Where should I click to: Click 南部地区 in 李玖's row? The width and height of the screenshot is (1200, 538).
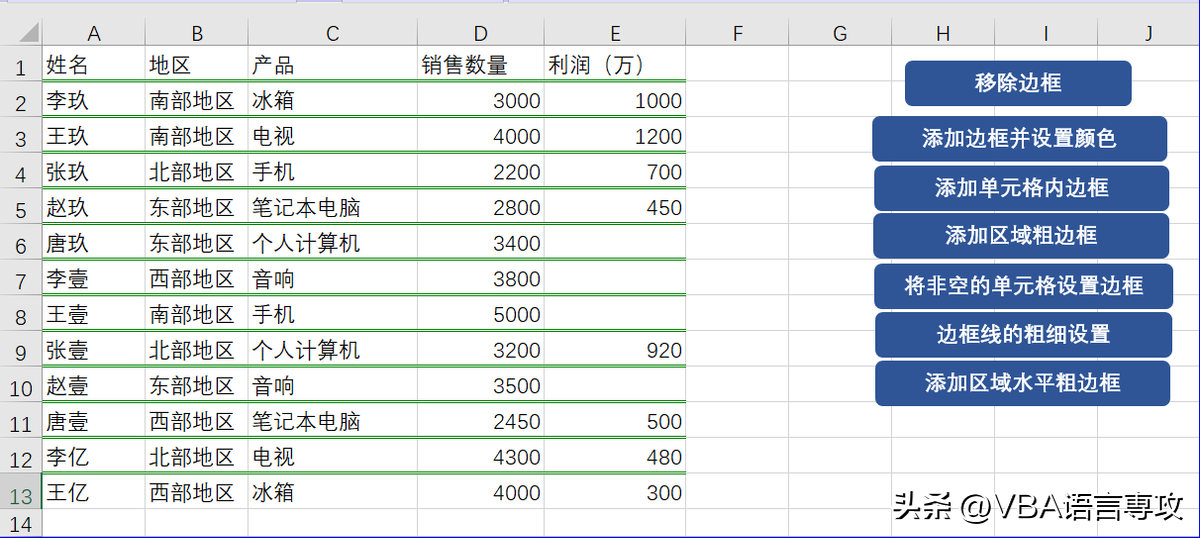pyautogui.click(x=196, y=101)
